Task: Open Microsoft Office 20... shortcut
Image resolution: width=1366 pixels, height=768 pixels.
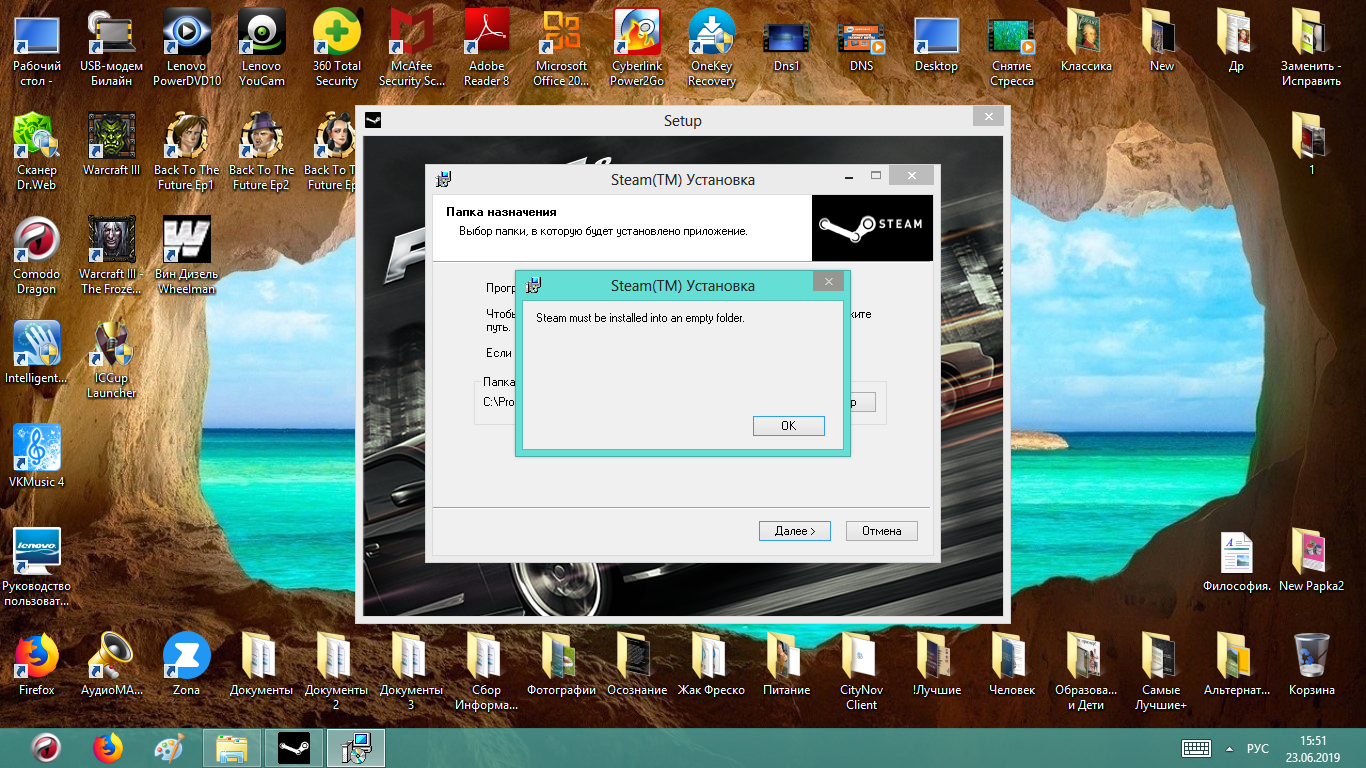Action: pyautogui.click(x=561, y=47)
